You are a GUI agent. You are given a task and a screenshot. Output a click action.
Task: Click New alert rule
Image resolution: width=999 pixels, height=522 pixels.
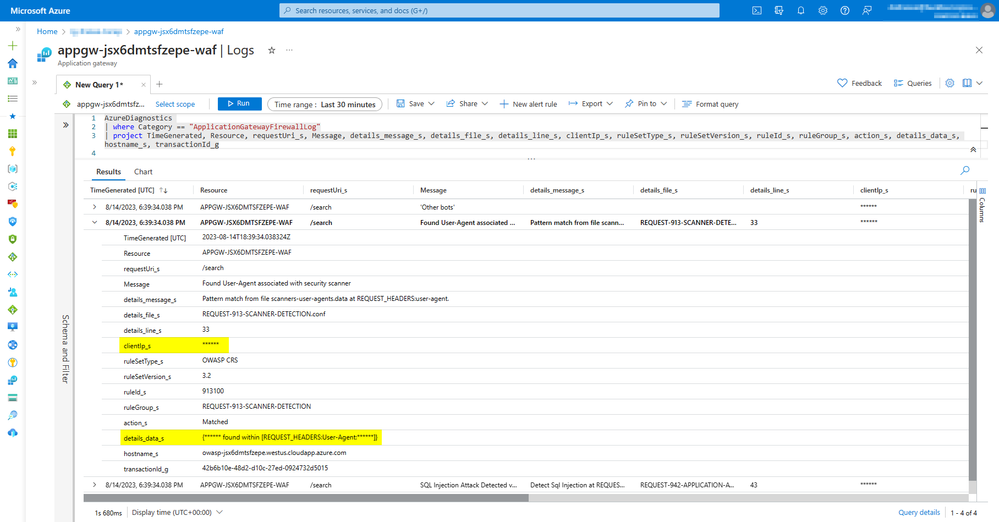(528, 104)
